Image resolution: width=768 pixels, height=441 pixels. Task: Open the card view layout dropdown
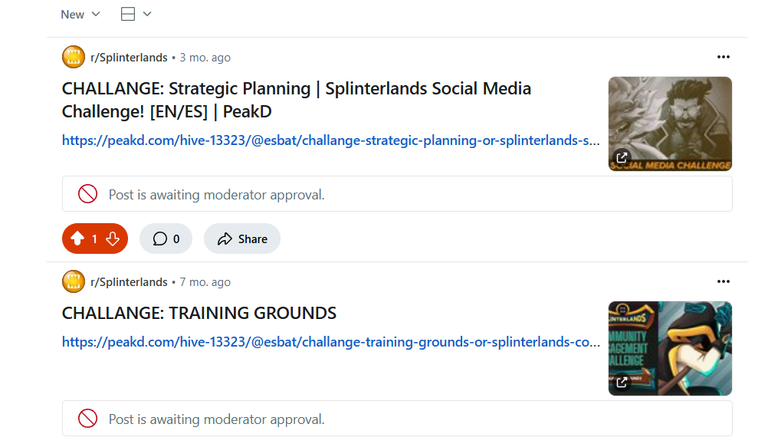[x=136, y=14]
